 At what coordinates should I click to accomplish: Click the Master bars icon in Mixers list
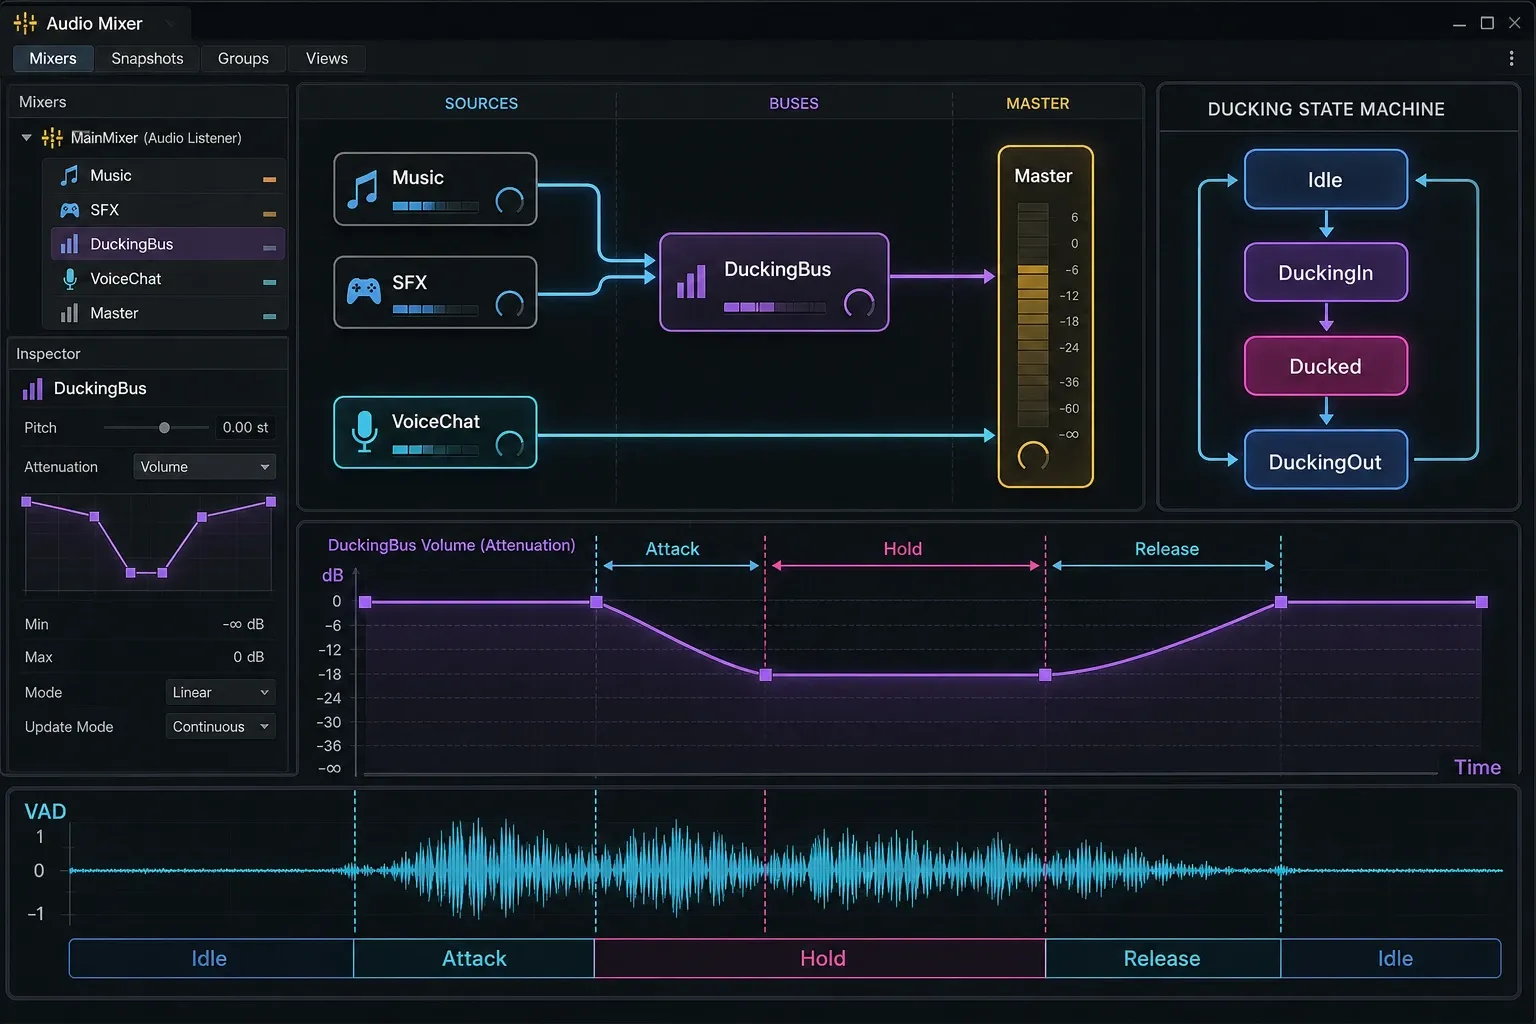point(69,313)
